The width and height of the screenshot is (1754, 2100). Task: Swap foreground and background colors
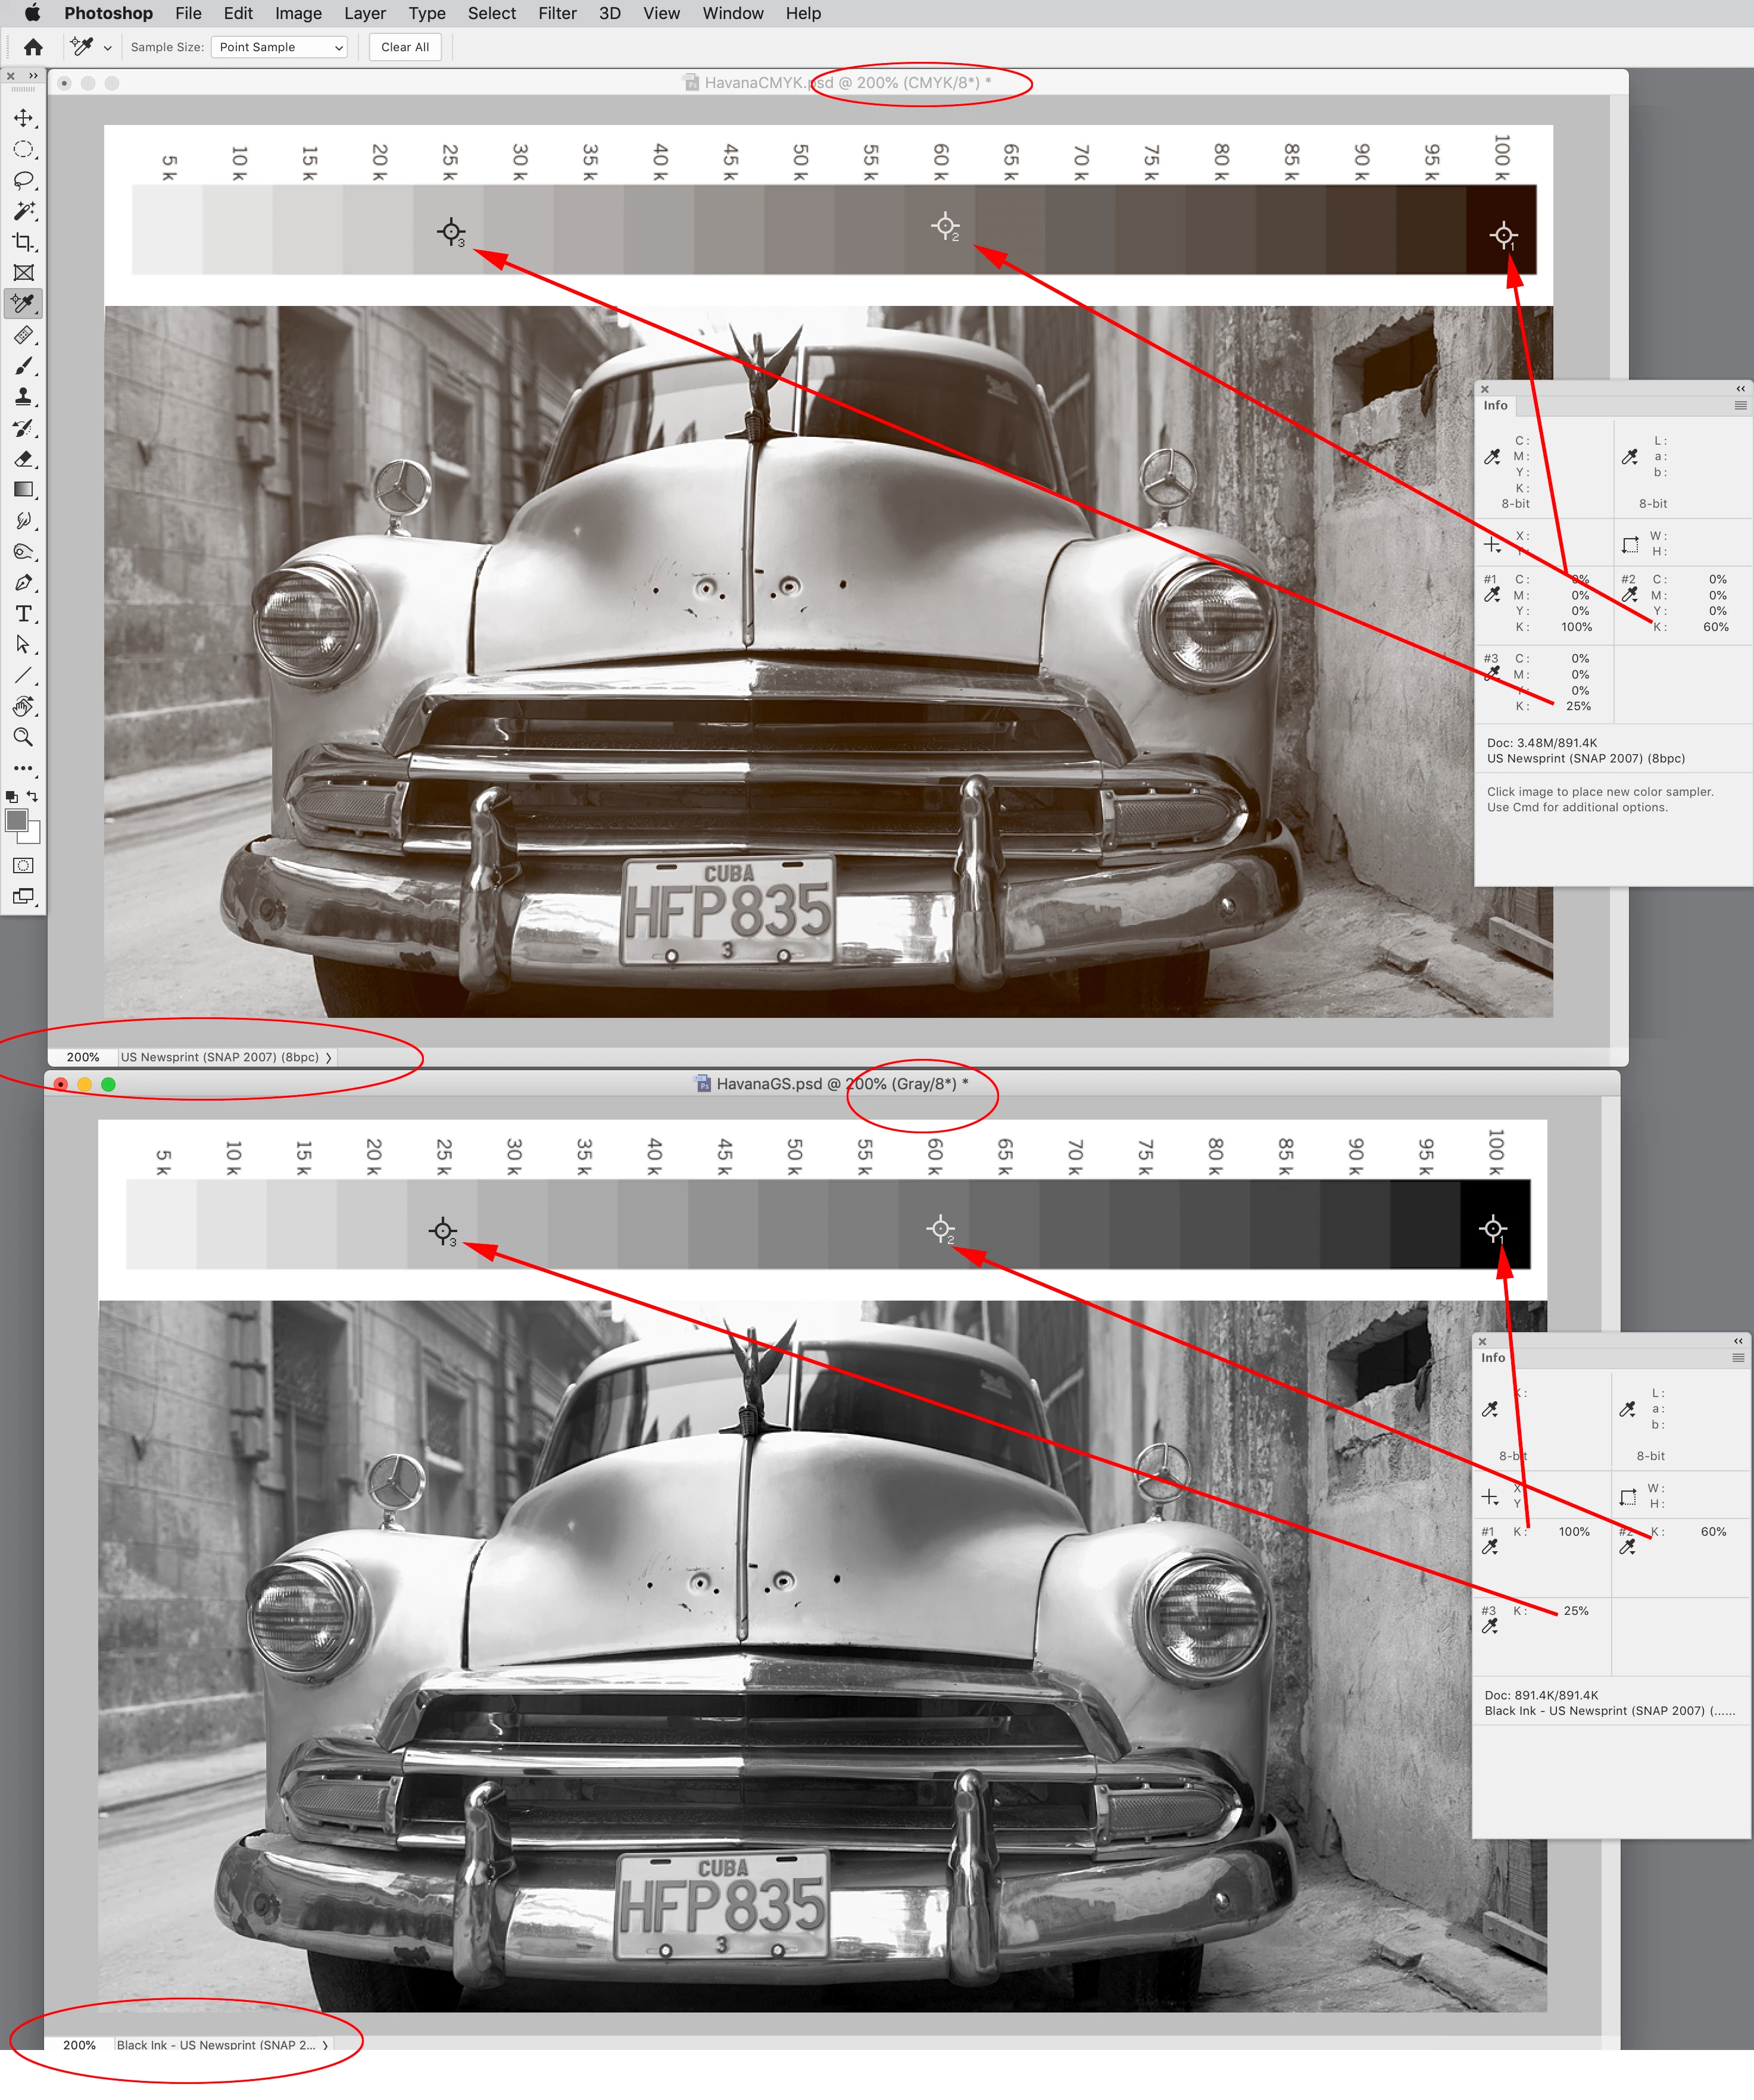click(33, 796)
